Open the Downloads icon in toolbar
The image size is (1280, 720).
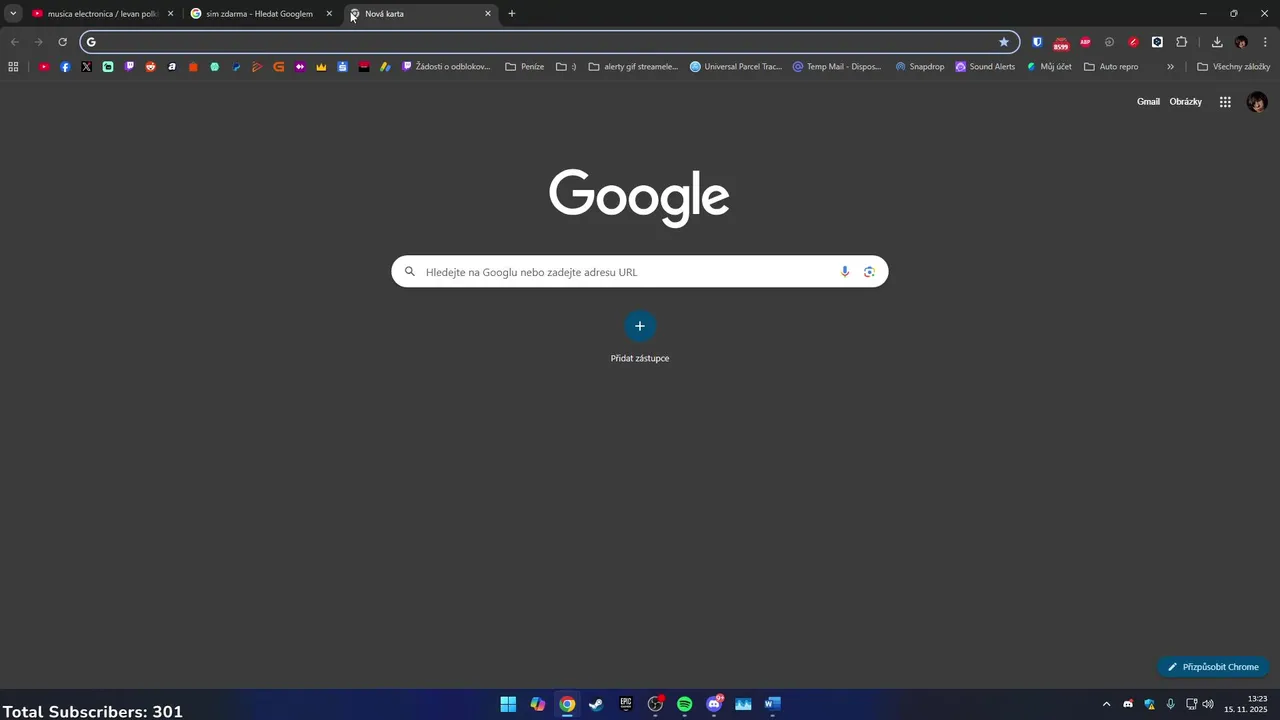[1217, 42]
